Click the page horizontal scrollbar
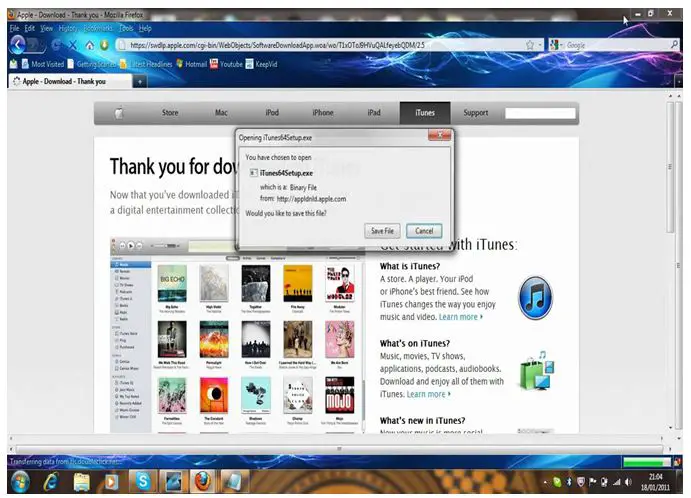The width and height of the screenshot is (691, 498). click(339, 449)
